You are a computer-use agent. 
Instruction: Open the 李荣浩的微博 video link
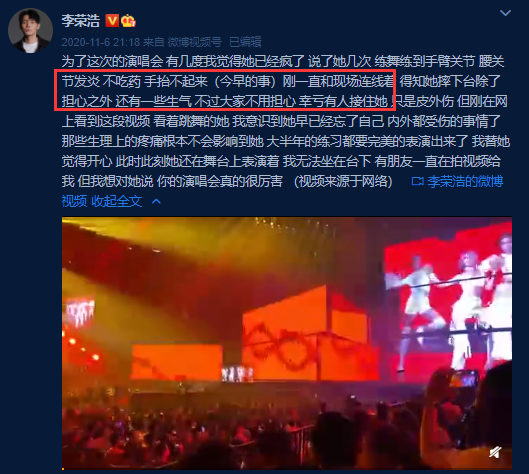tap(465, 182)
